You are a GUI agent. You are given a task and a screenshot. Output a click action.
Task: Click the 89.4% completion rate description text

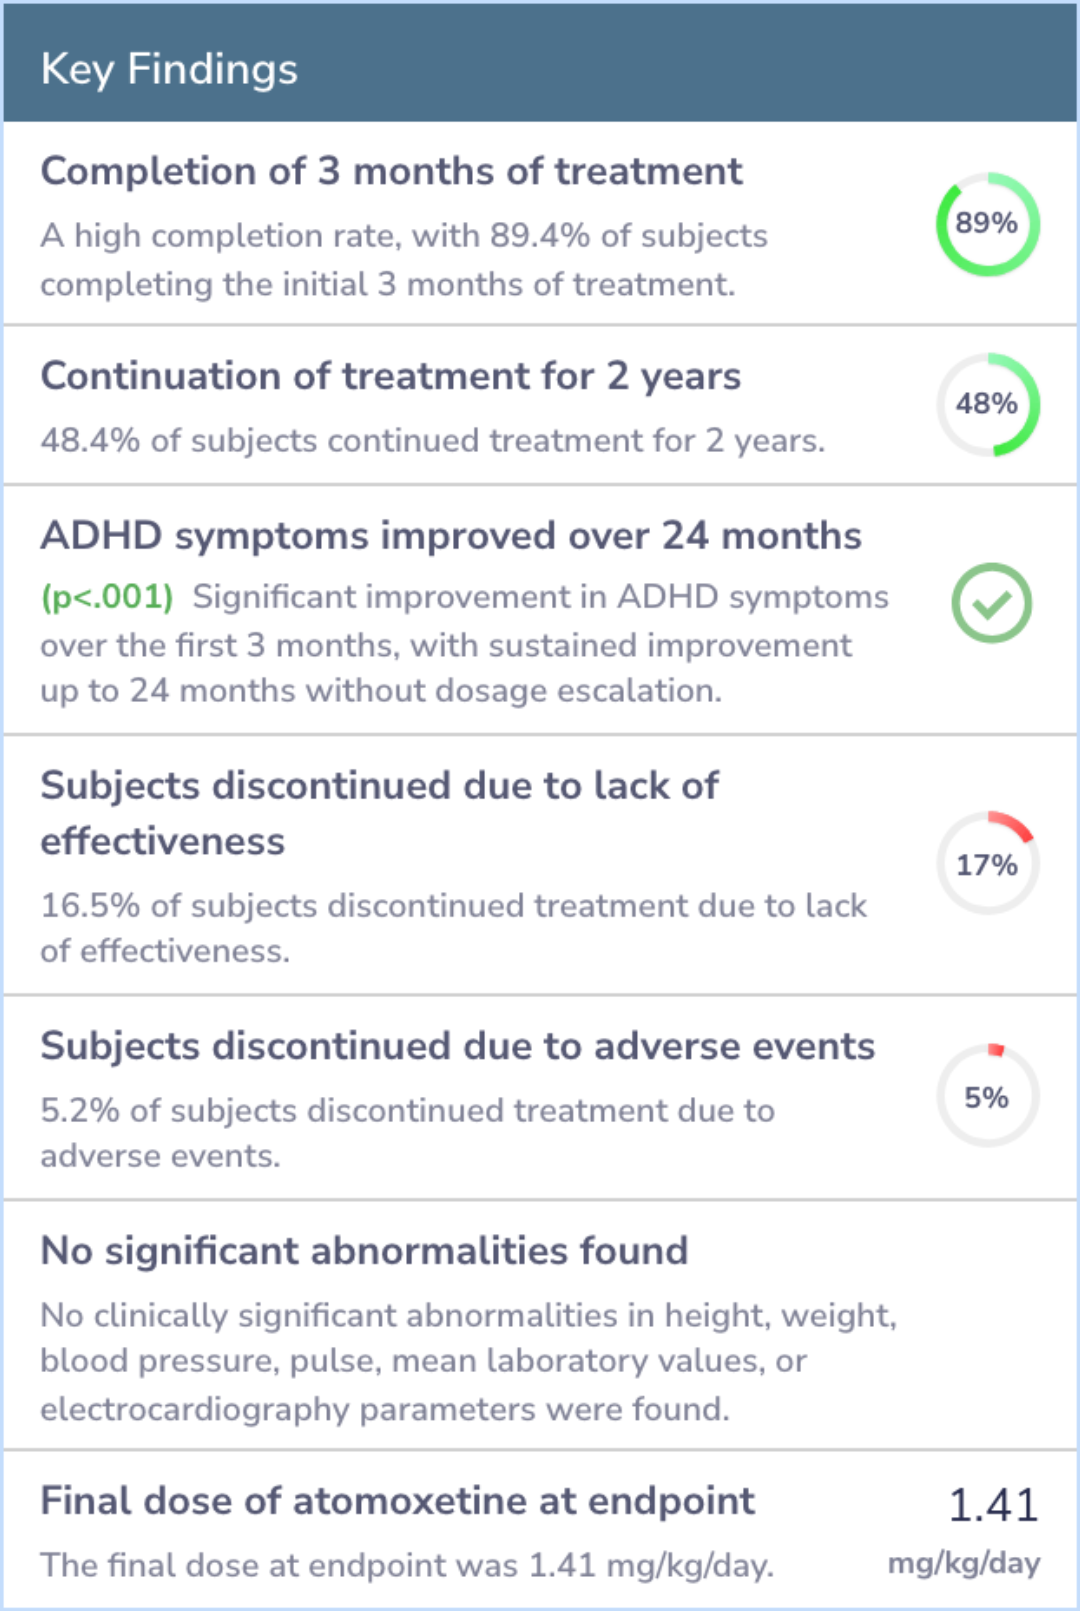404,260
